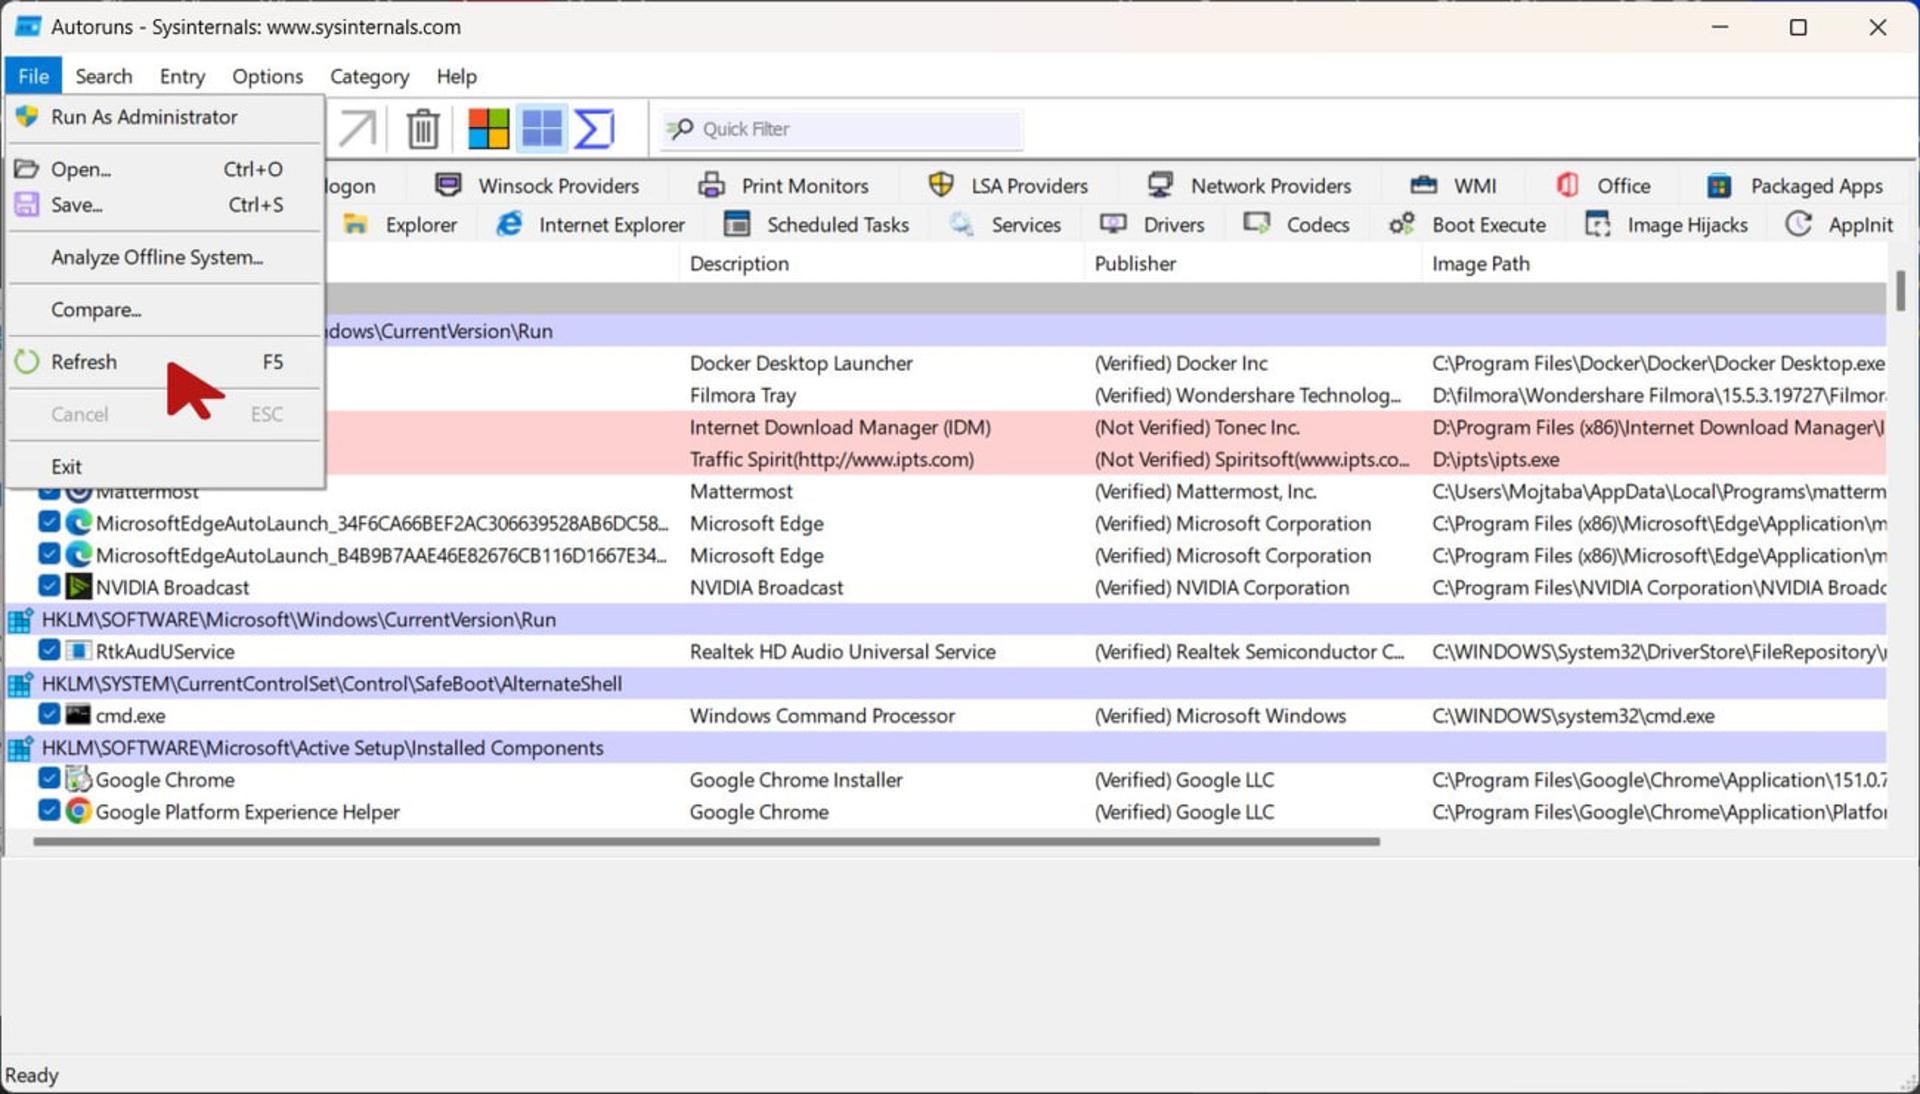Click the blue Windows logo toolbar icon

[x=542, y=129]
